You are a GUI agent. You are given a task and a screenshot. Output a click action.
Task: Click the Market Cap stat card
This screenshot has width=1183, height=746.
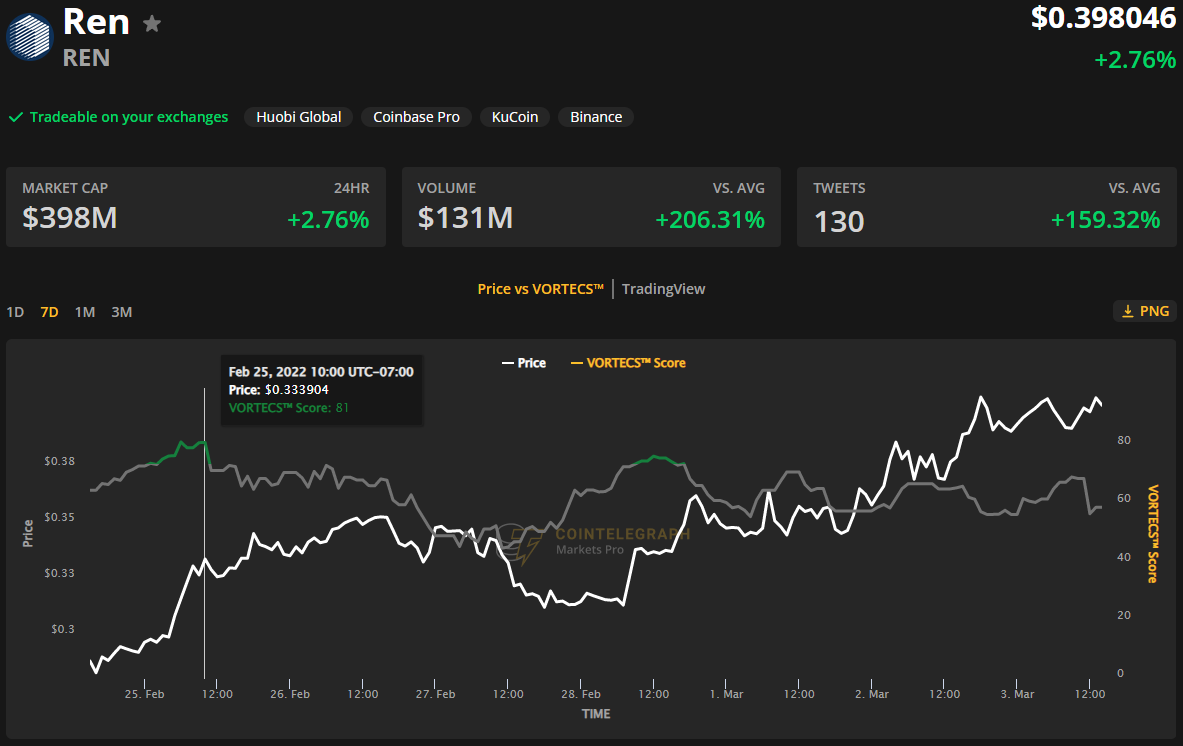[x=196, y=207]
